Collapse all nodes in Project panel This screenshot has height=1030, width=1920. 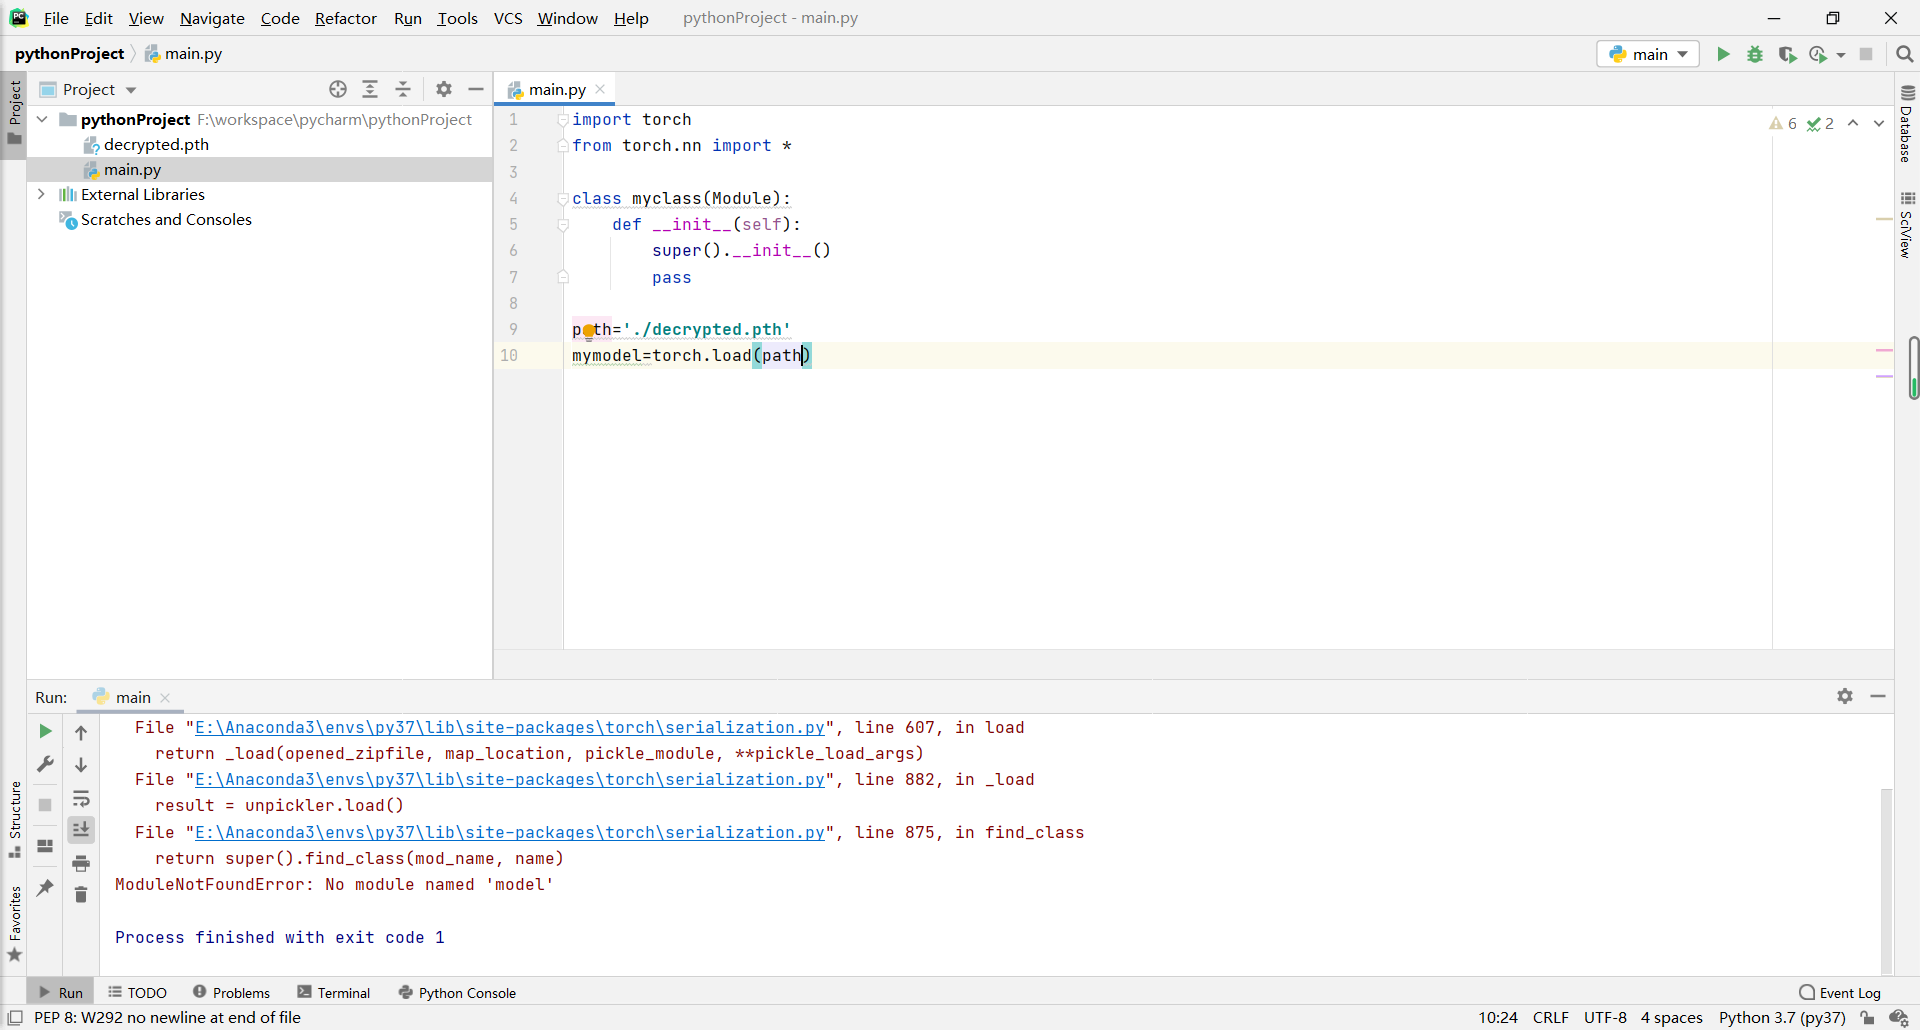point(403,89)
